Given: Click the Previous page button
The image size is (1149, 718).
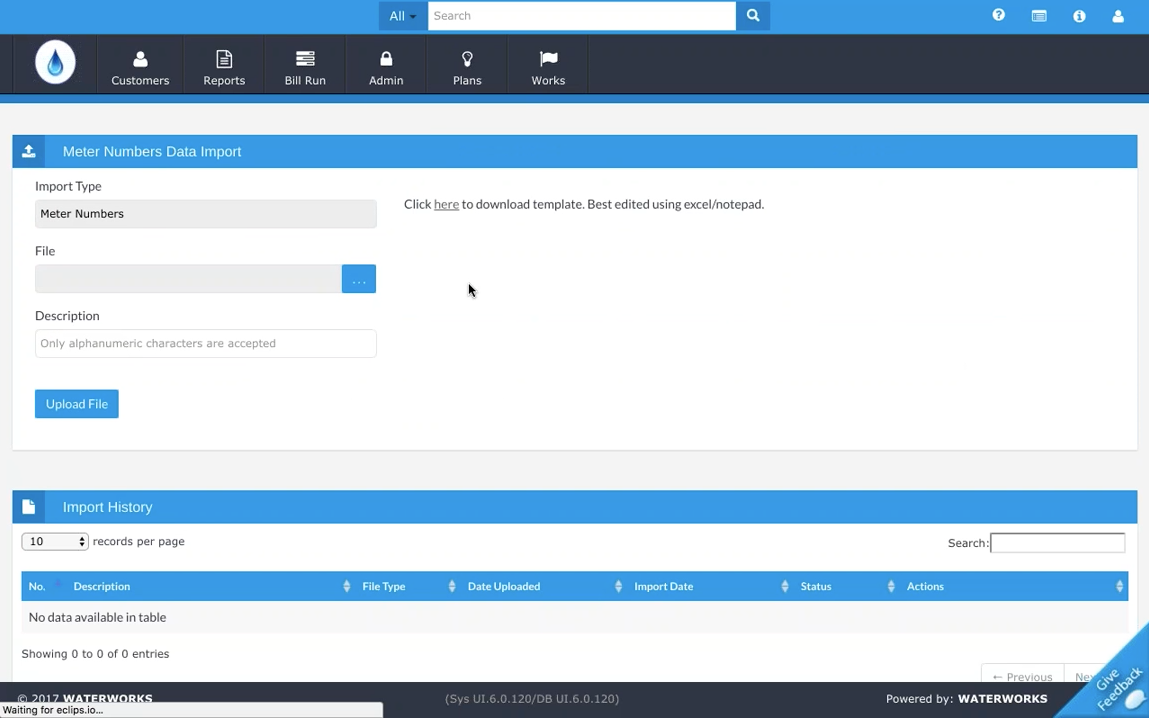Looking at the screenshot, I should (1022, 674).
